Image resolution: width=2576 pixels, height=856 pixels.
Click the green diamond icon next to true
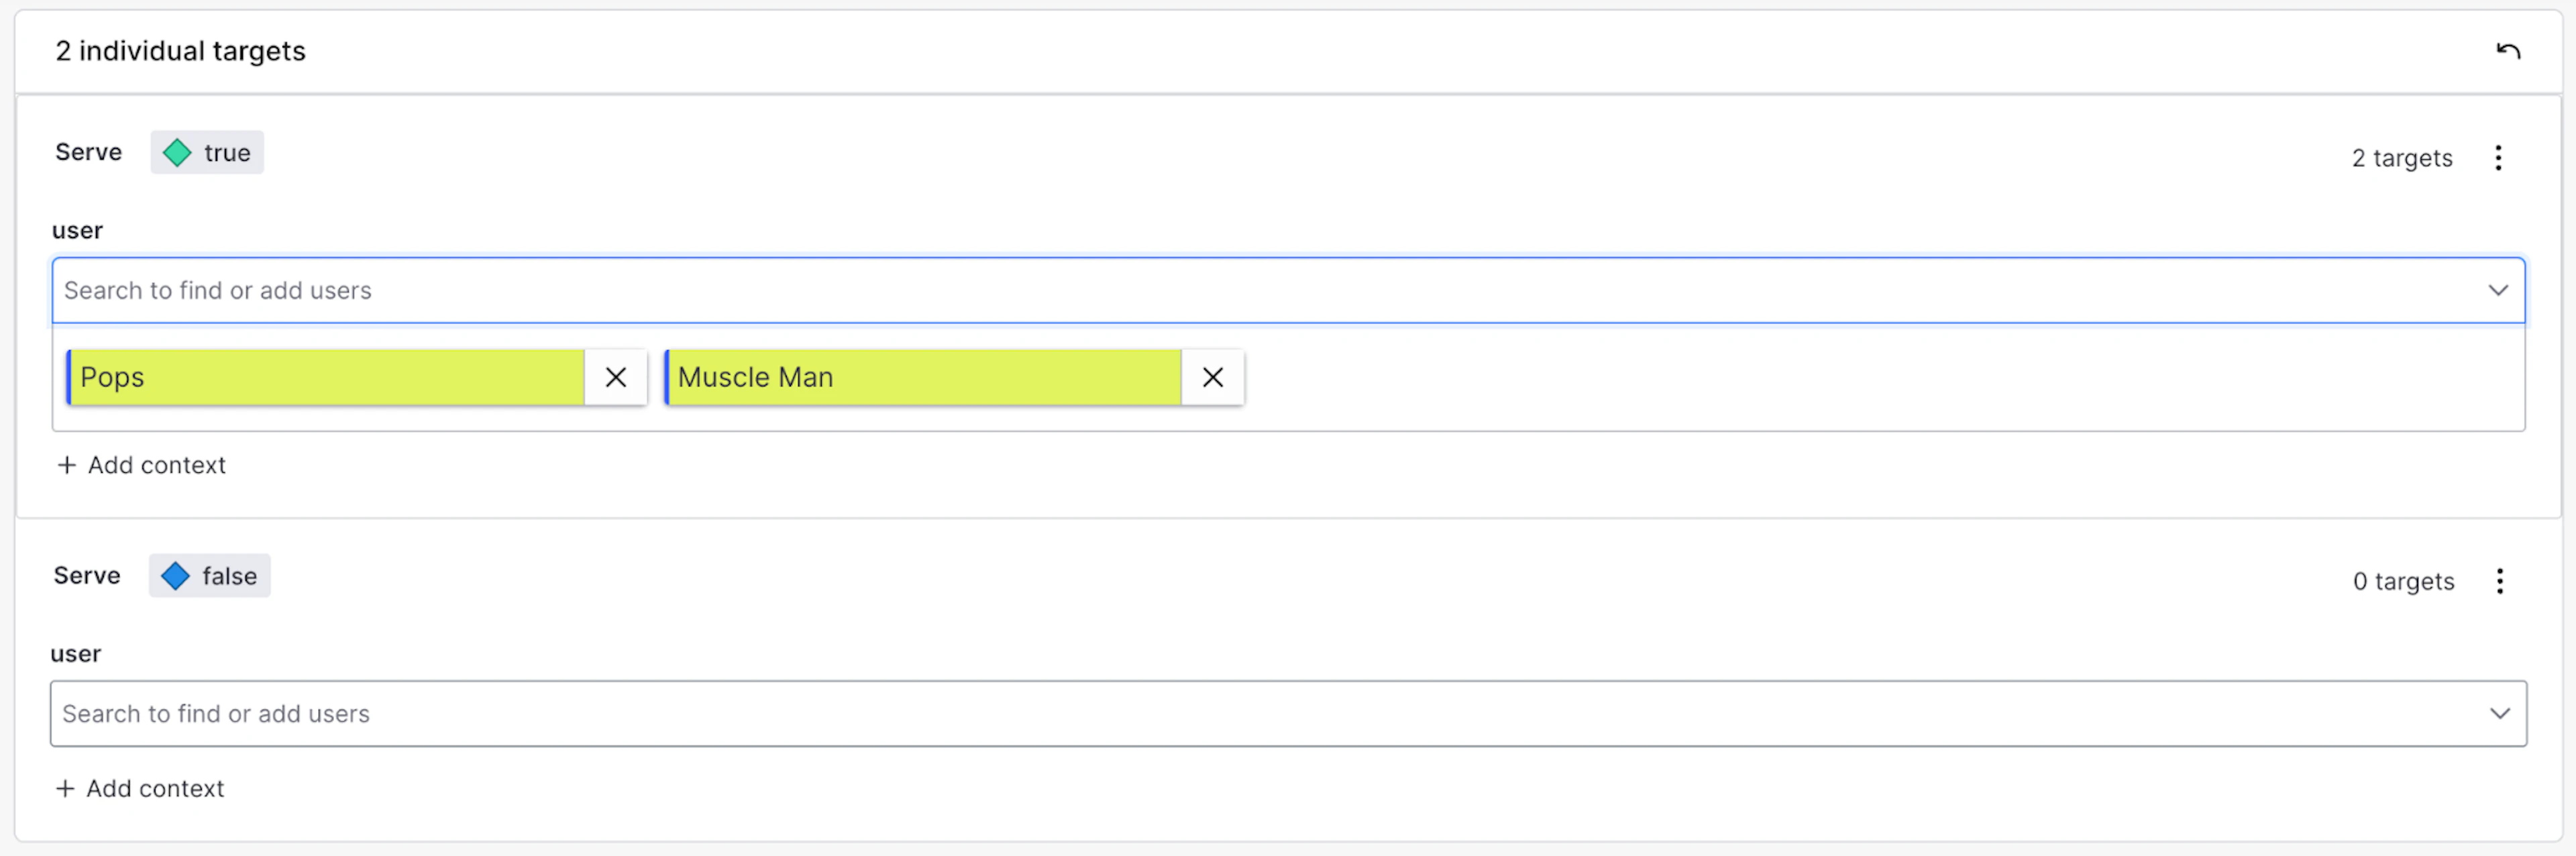point(177,152)
